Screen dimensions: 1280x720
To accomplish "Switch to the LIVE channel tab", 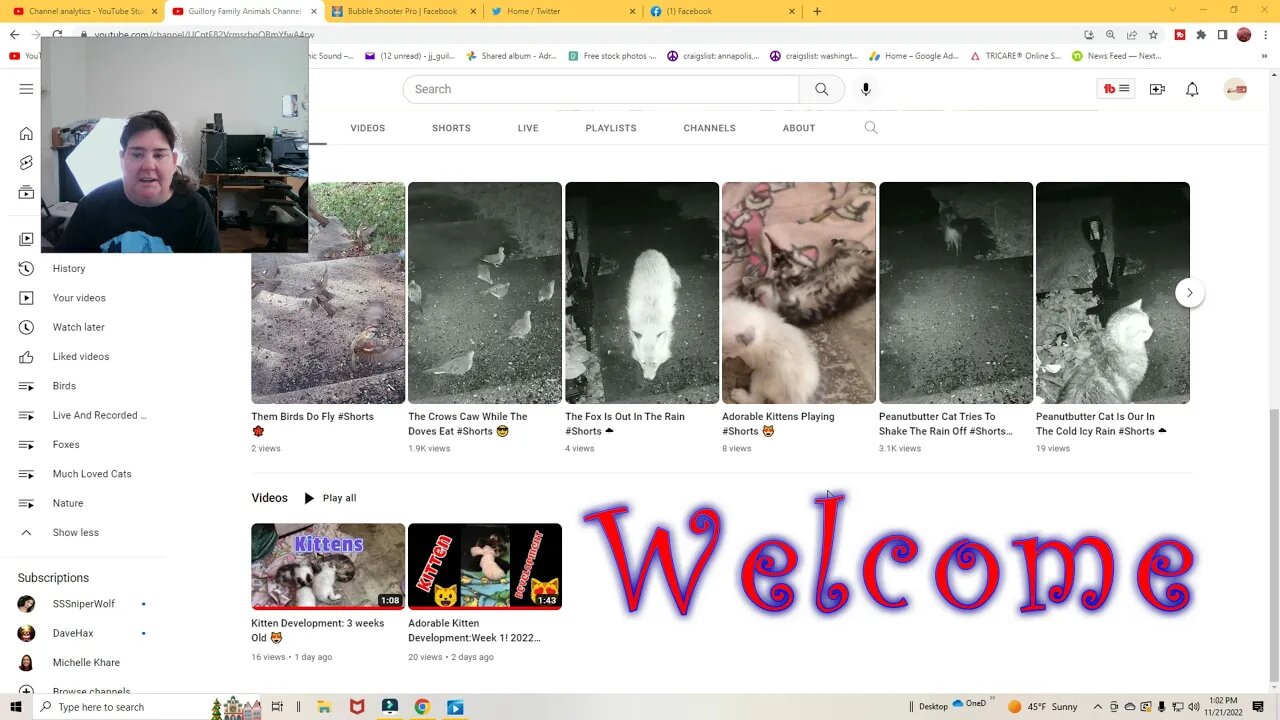I will pyautogui.click(x=528, y=128).
